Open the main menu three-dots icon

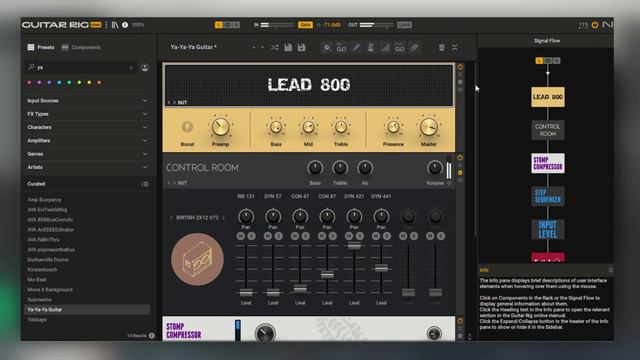pos(106,25)
